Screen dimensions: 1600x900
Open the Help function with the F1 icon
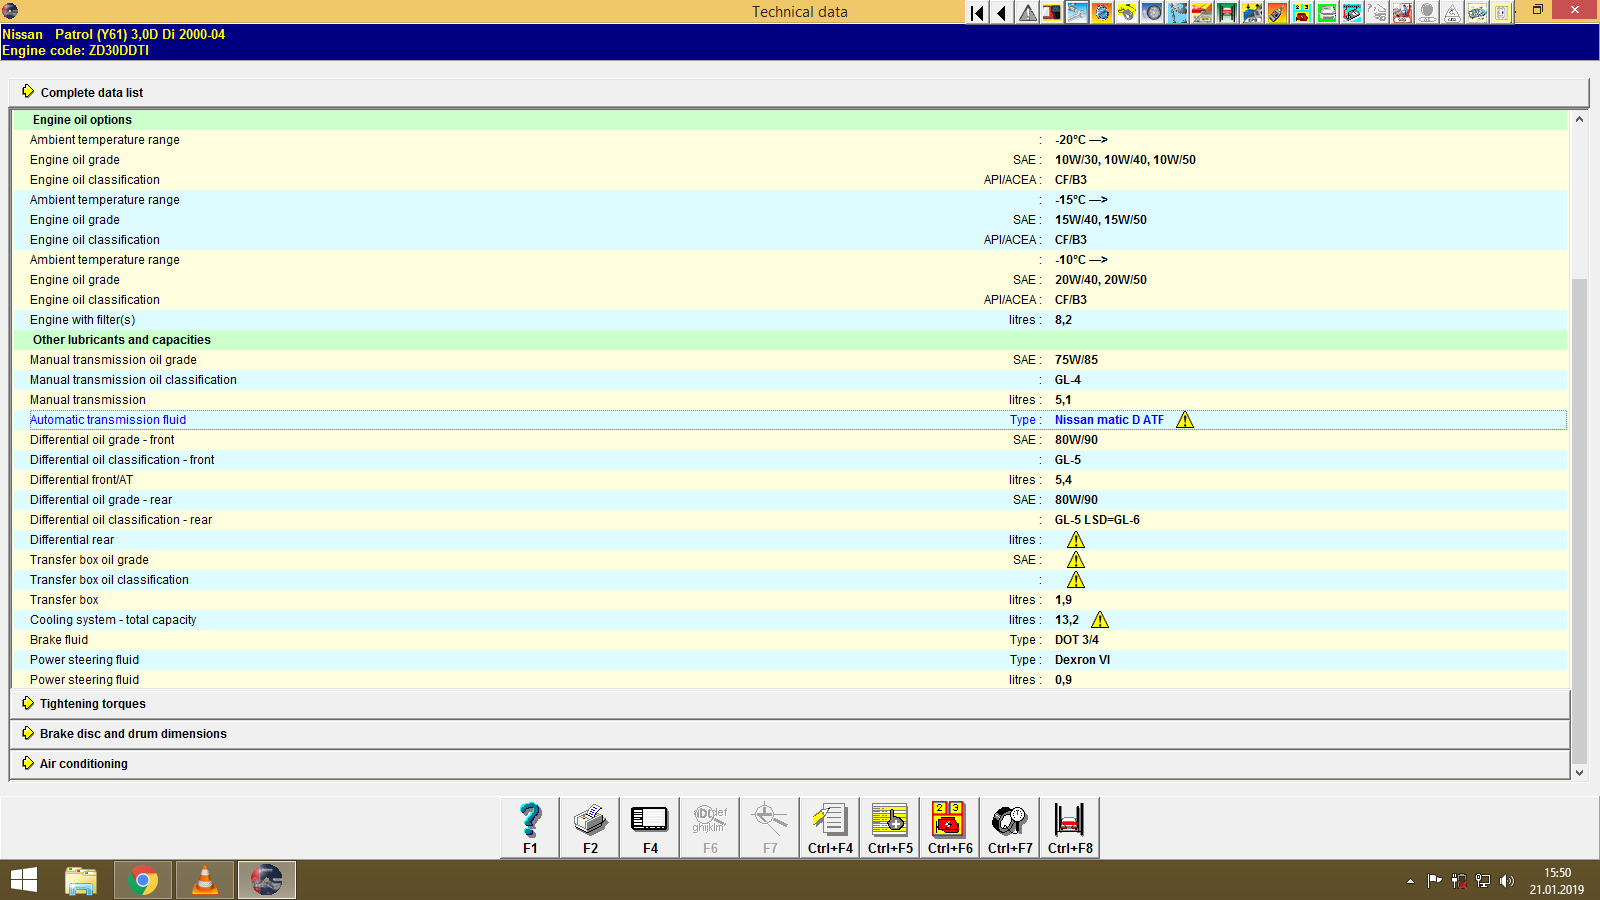(x=528, y=827)
